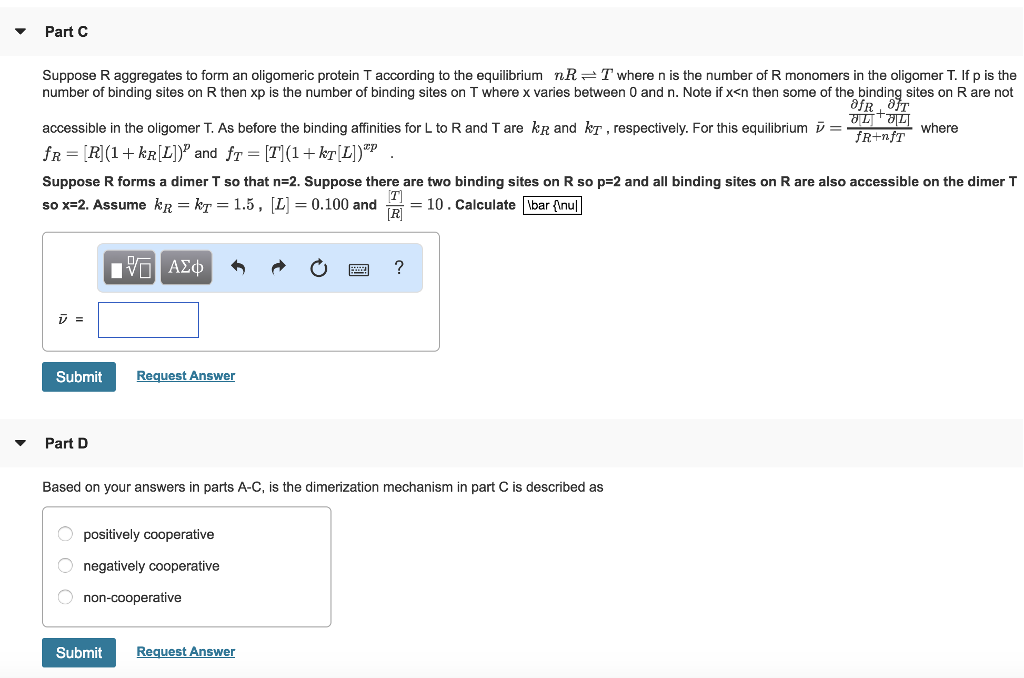
Task: Select the positively cooperative option
Action: click(x=65, y=533)
